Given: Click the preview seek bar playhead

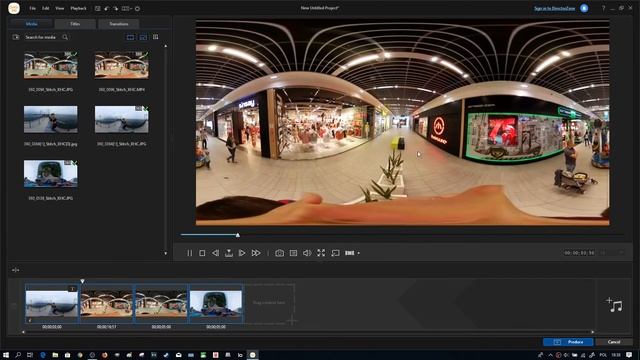Looking at the screenshot, I should pos(238,235).
